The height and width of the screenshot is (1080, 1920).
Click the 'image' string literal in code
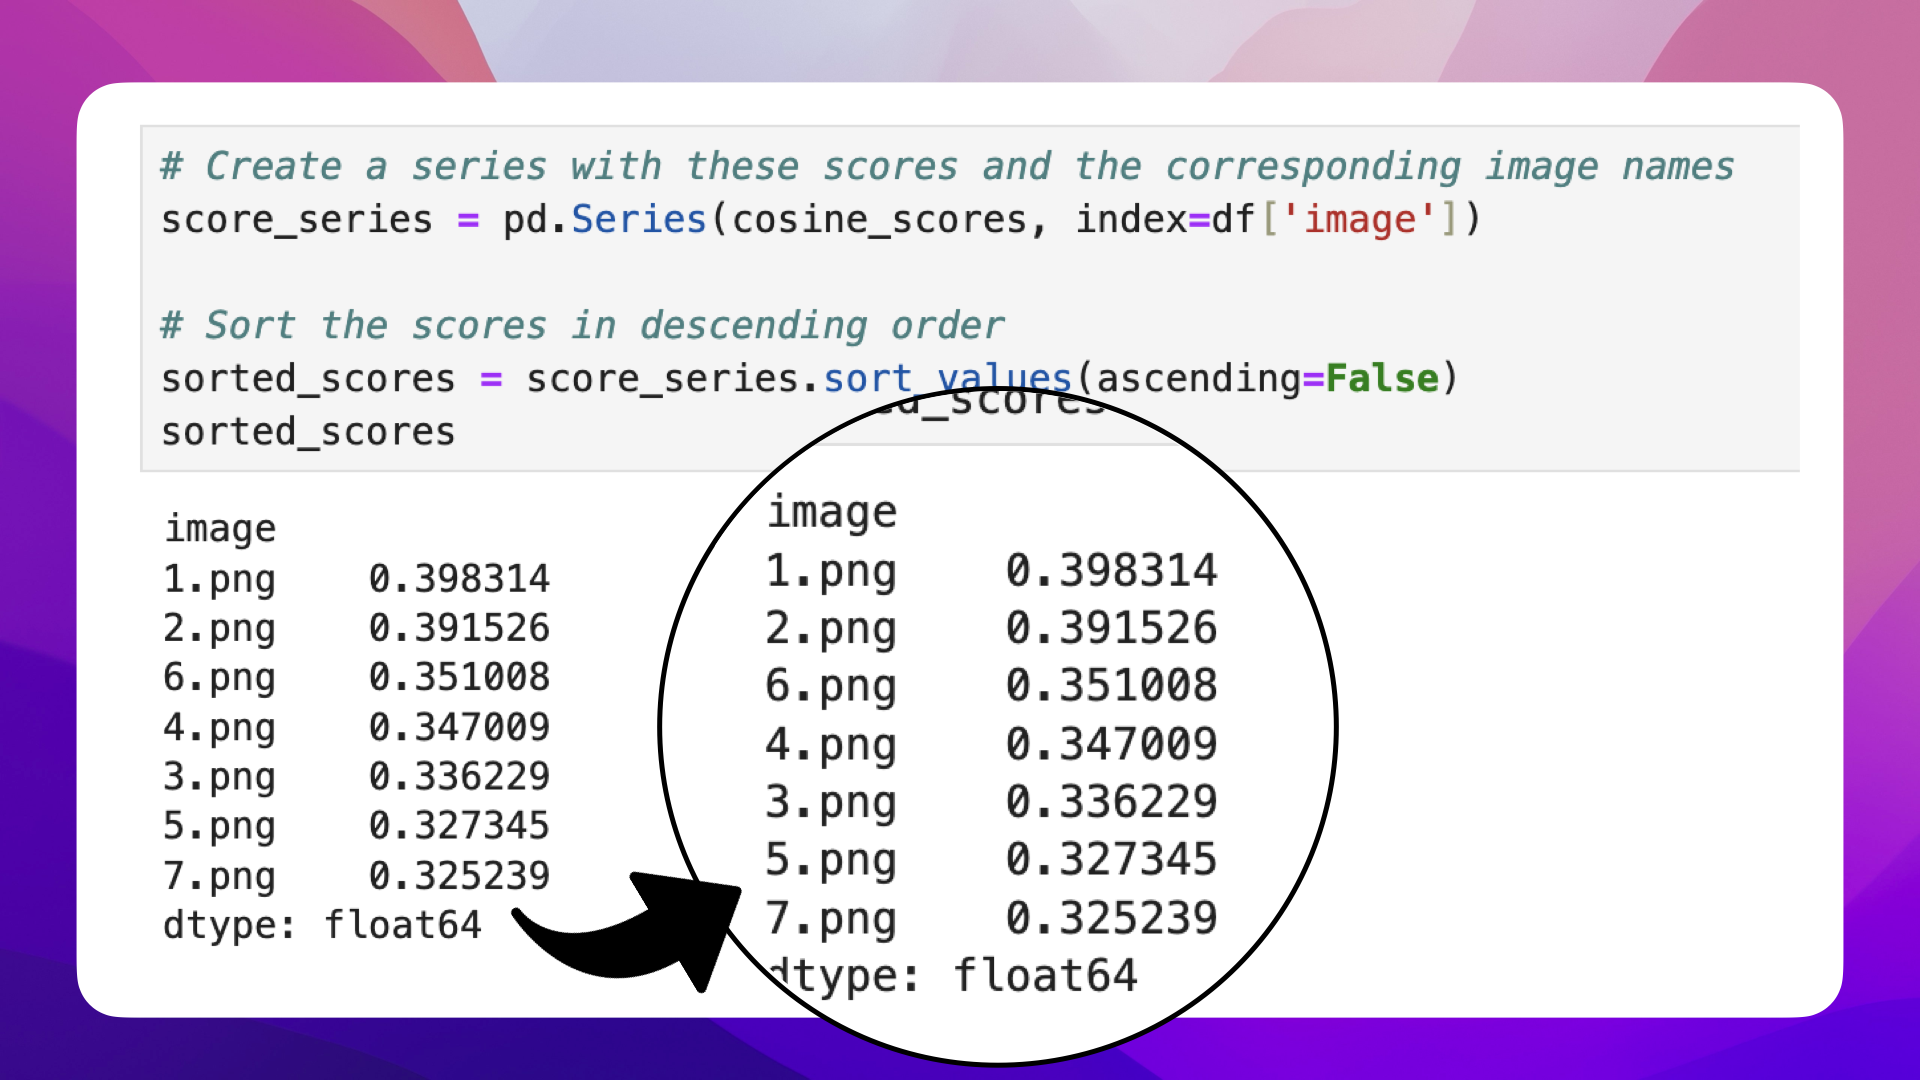[1360, 219]
